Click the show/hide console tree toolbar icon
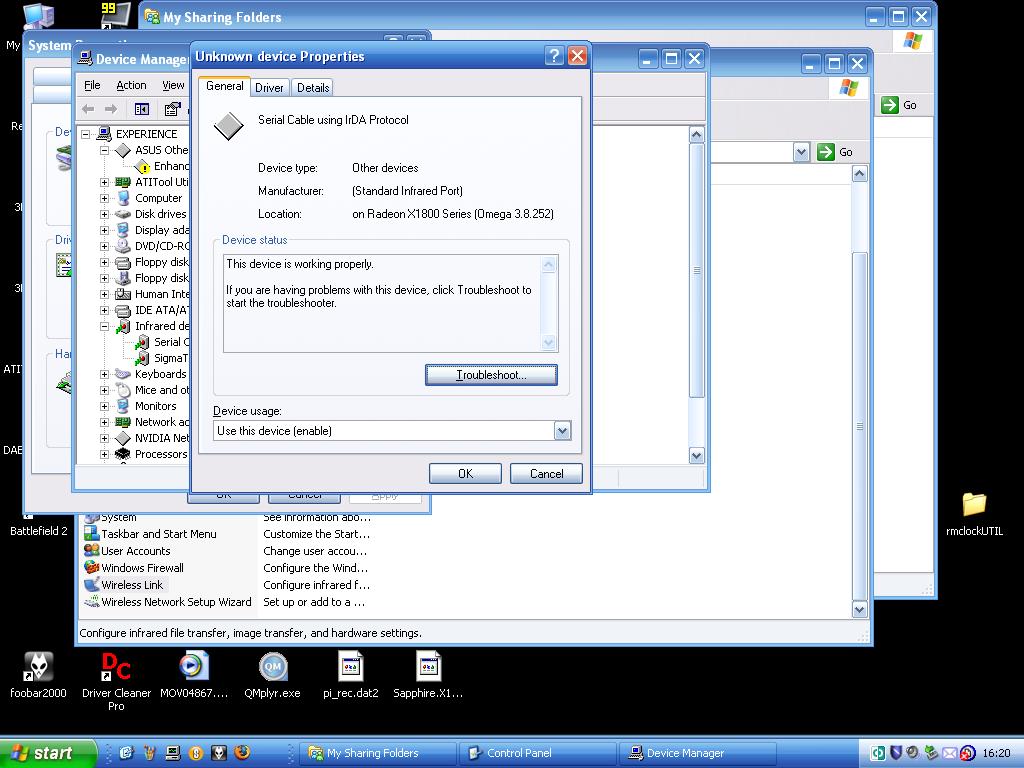The image size is (1024, 768). click(x=142, y=109)
